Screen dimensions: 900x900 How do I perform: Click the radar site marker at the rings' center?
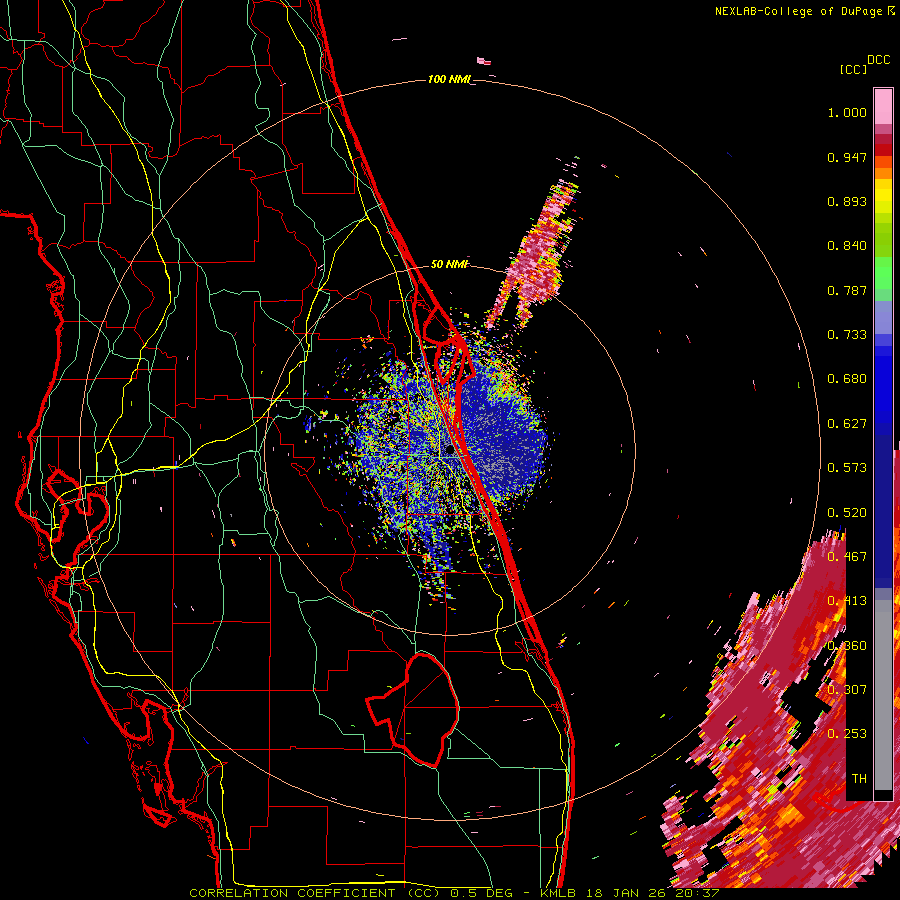[449, 451]
